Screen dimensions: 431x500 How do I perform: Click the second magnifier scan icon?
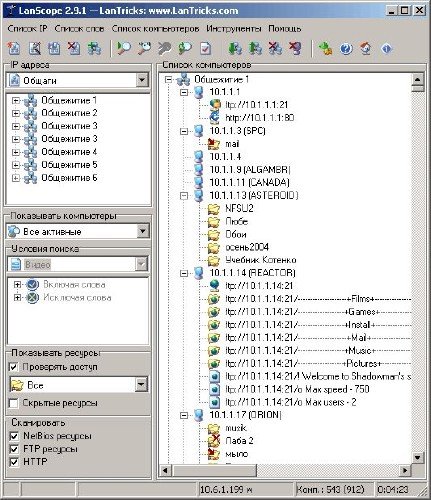pyautogui.click(x=144, y=49)
